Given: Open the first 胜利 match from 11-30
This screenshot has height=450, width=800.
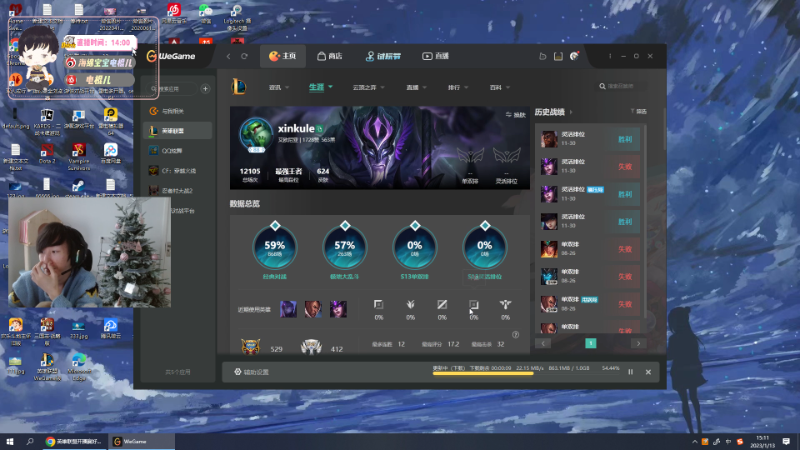Looking at the screenshot, I should pos(590,139).
